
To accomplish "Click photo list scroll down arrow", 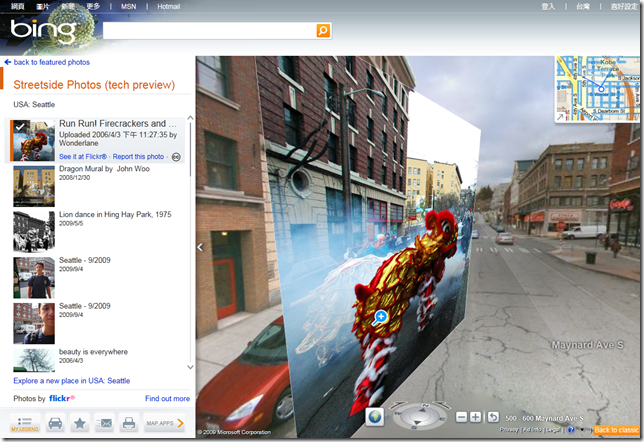I will click(x=190, y=367).
